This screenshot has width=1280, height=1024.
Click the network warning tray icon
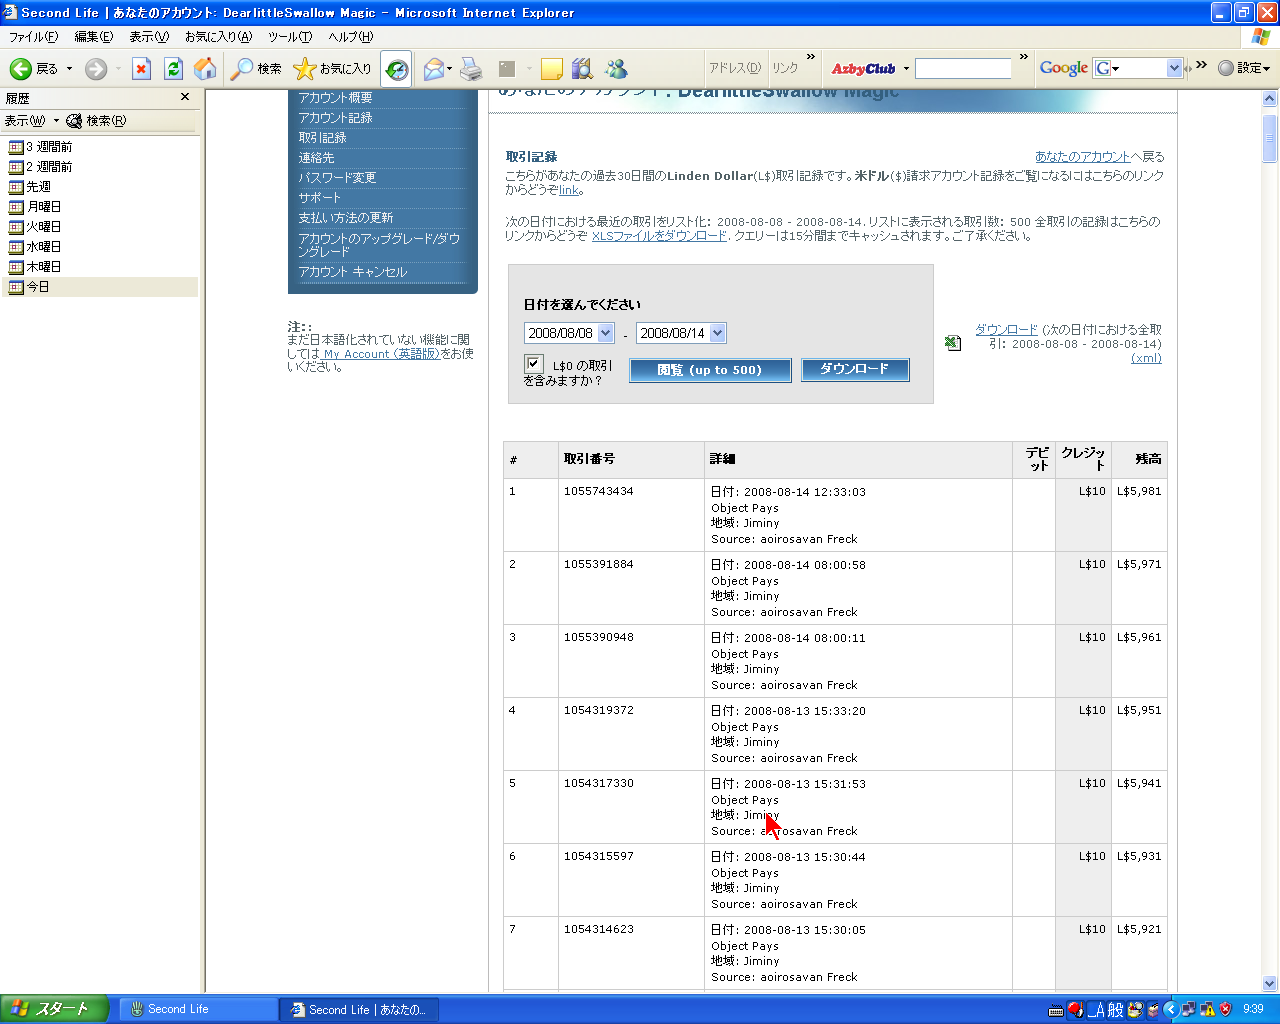coord(1207,1010)
